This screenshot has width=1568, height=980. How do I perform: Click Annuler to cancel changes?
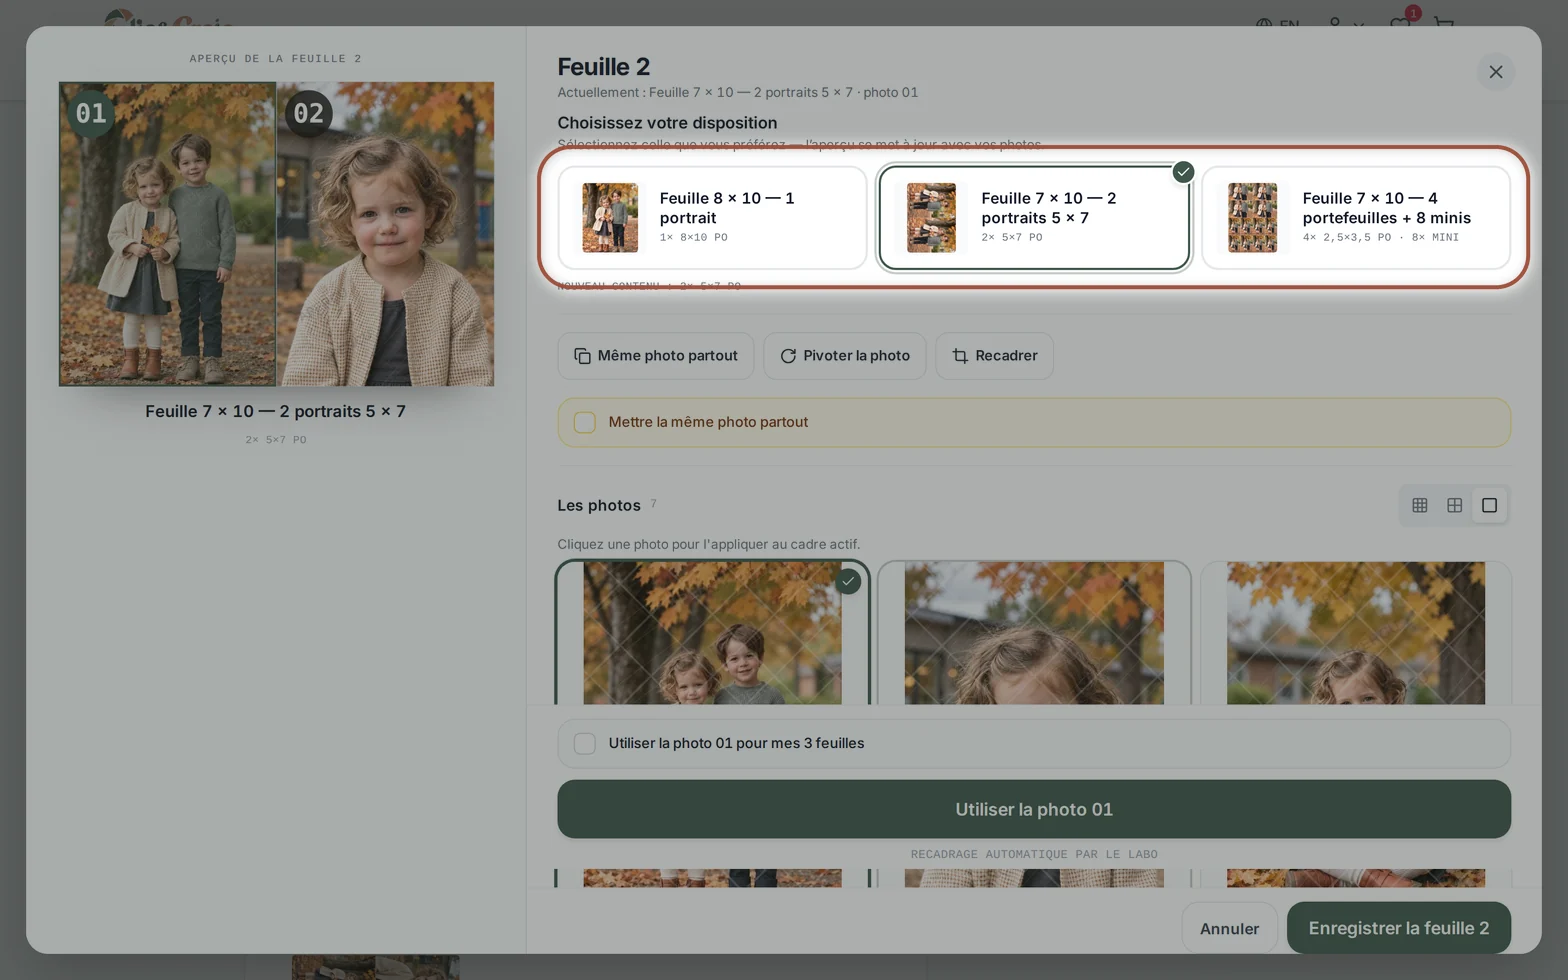(x=1229, y=928)
